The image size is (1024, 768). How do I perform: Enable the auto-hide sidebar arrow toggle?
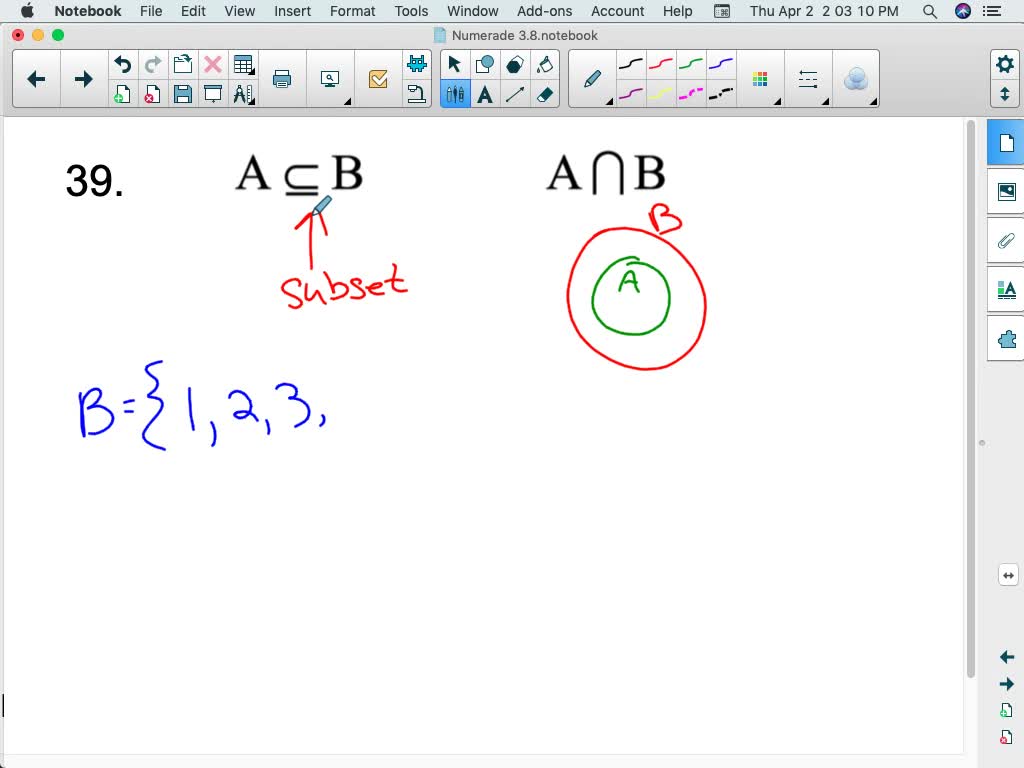tap(1007, 575)
